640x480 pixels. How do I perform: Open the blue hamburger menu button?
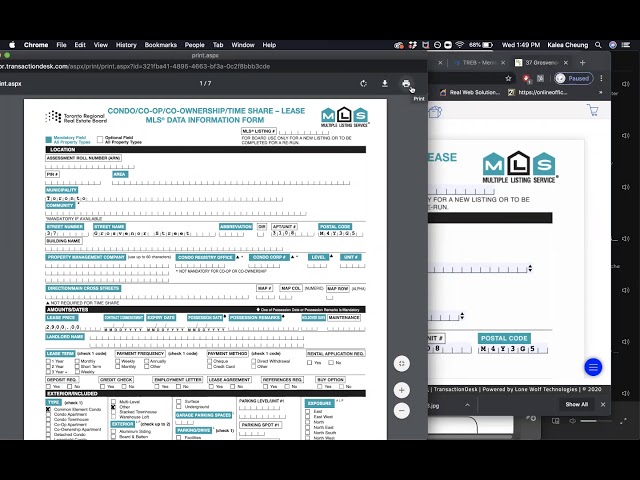click(593, 367)
